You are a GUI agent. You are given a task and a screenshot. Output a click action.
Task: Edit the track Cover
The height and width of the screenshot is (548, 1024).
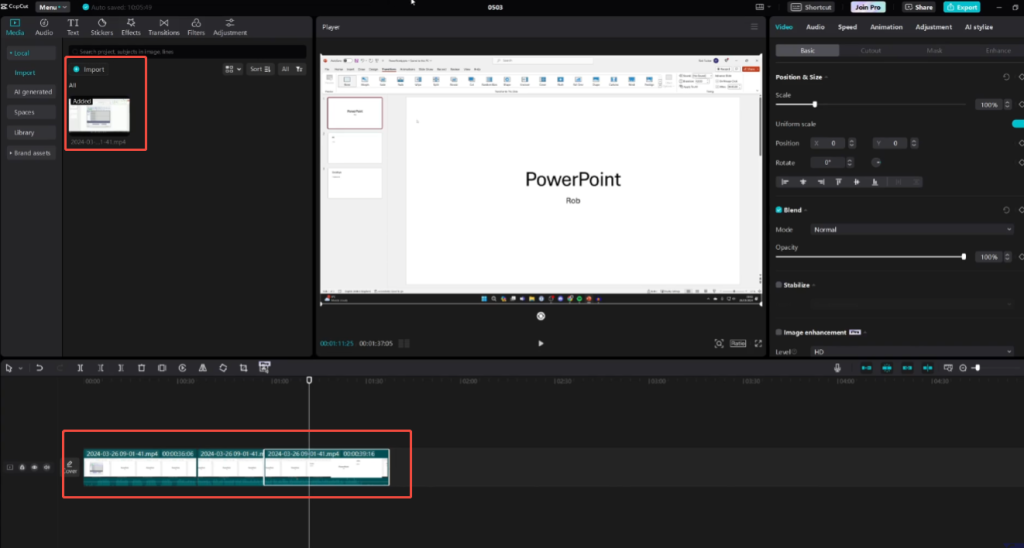pyautogui.click(x=70, y=466)
